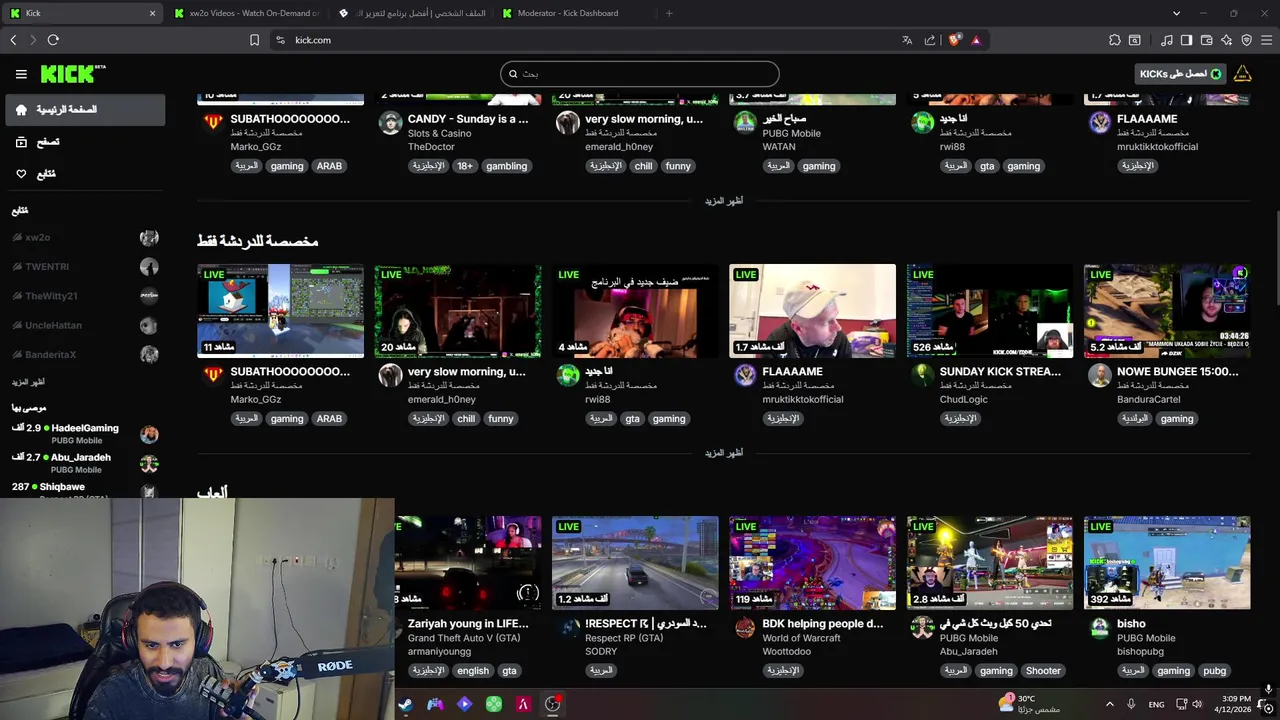Switch to the Arabic-titled third browser tab

412,13
